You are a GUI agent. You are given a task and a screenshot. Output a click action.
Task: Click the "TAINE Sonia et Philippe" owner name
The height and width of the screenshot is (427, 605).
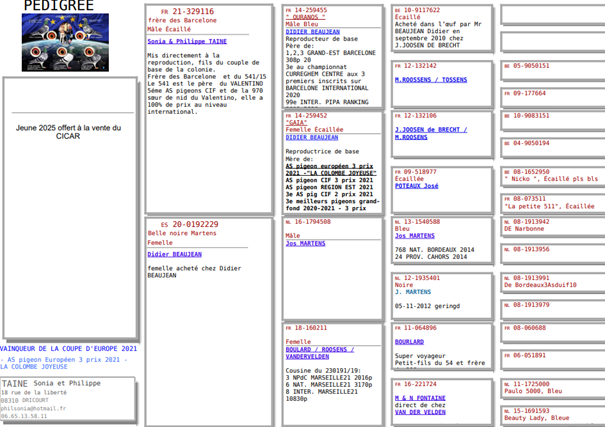51,383
